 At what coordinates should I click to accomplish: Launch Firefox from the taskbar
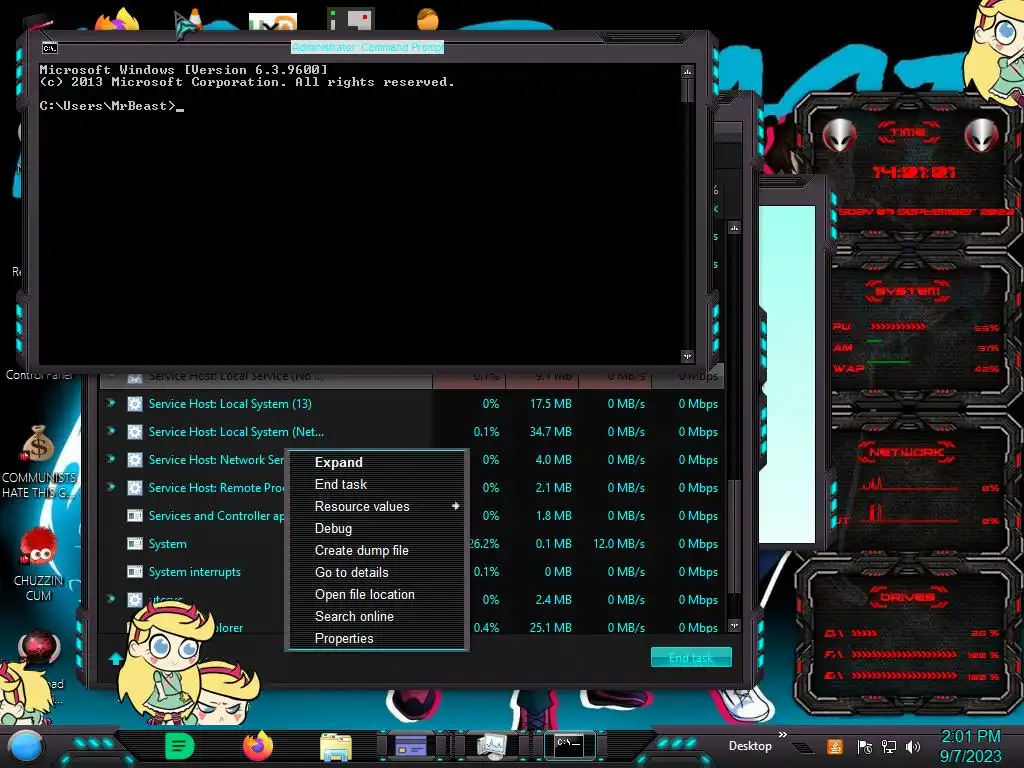point(258,746)
